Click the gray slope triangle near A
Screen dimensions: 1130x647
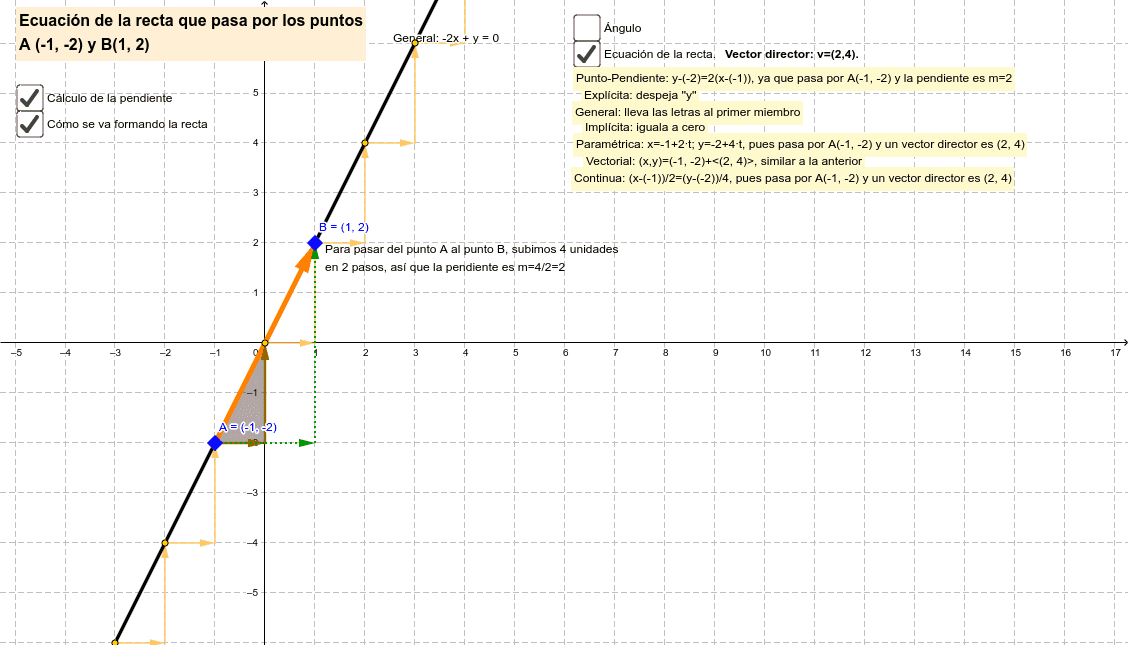pos(252,414)
